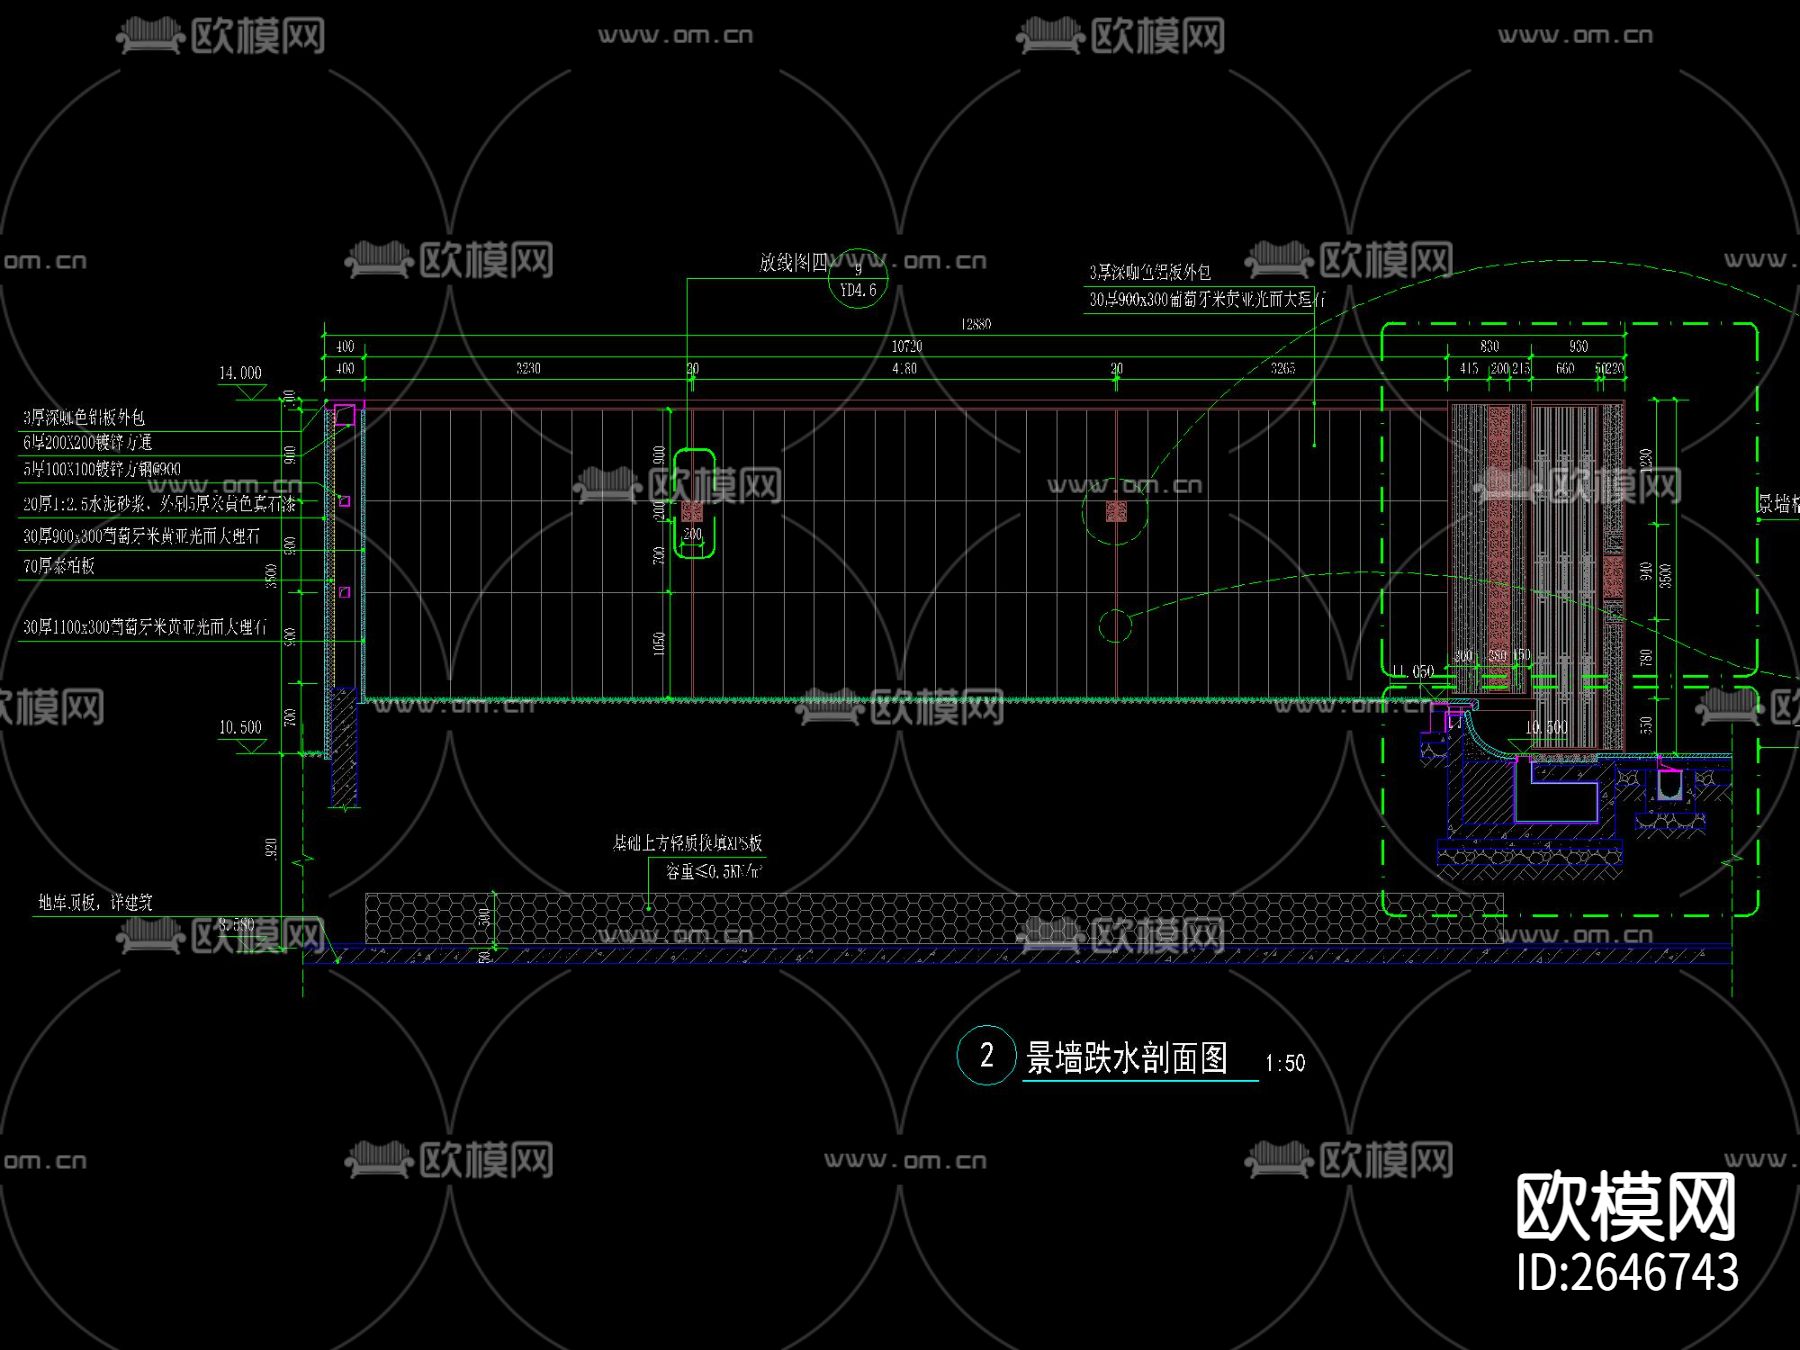Click the dimension 660
Viewport: 1800px width, 1350px height.
(x=1565, y=368)
